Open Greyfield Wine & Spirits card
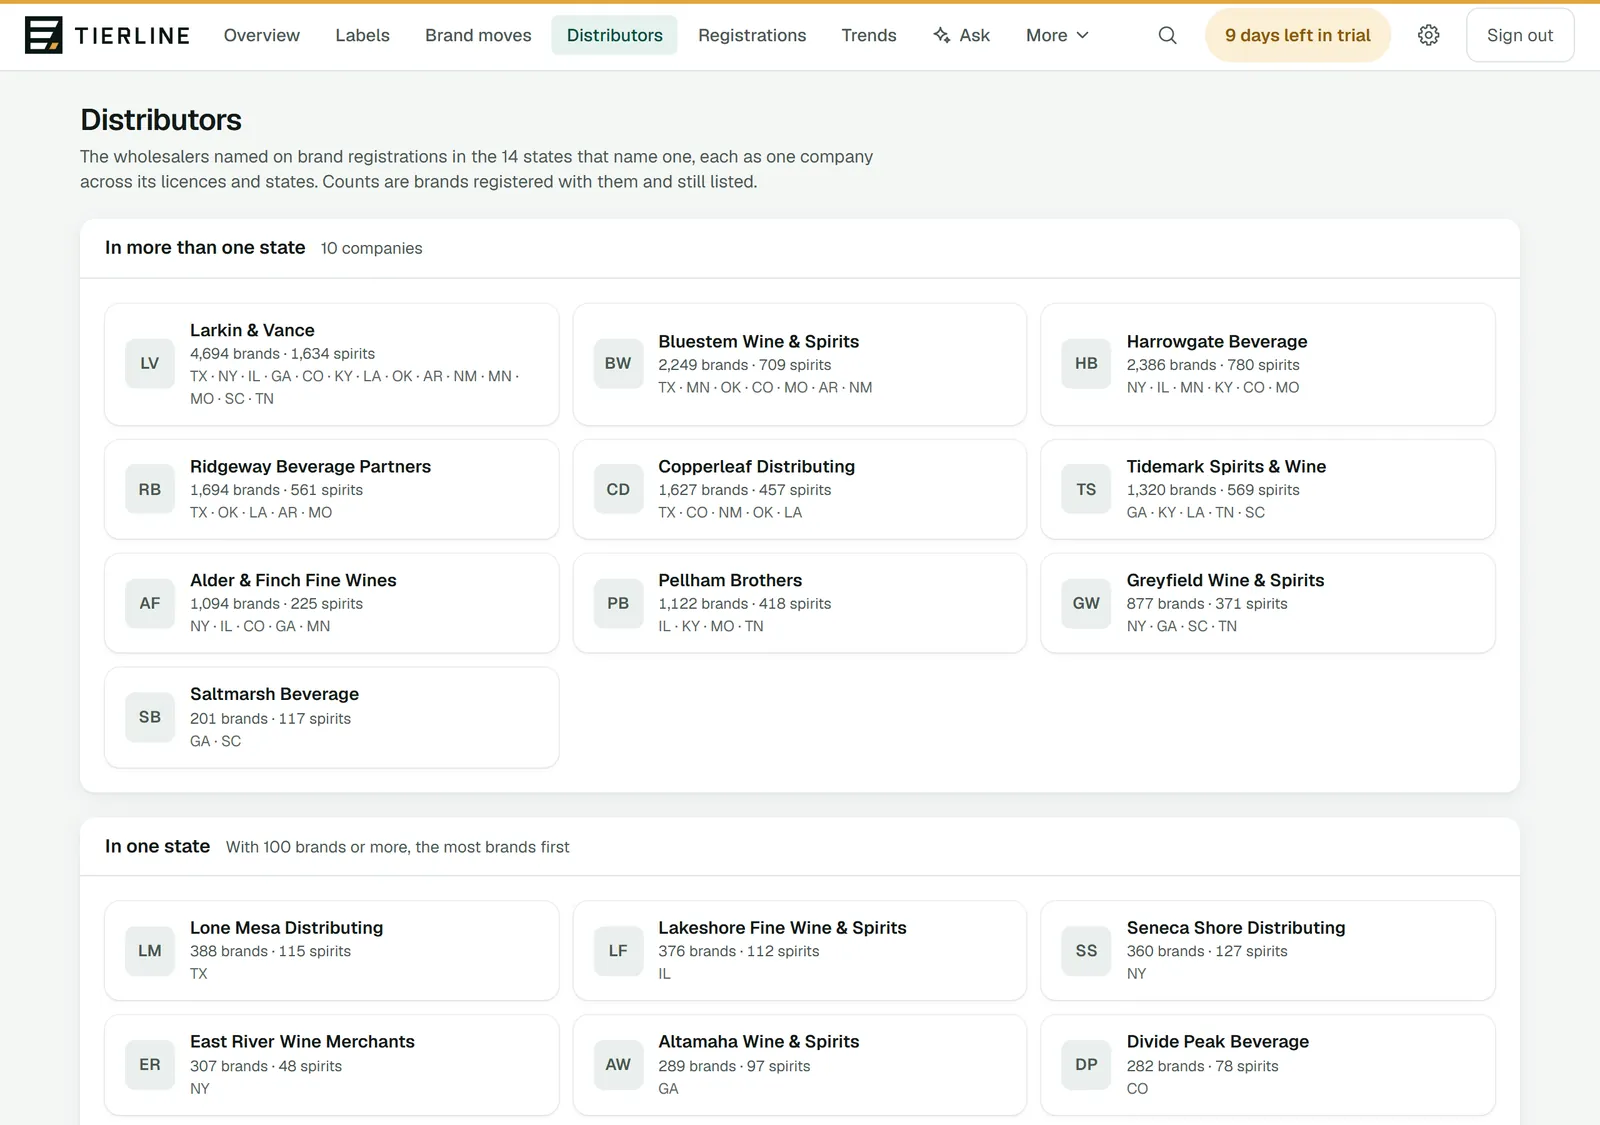Image resolution: width=1600 pixels, height=1125 pixels. pyautogui.click(x=1268, y=604)
